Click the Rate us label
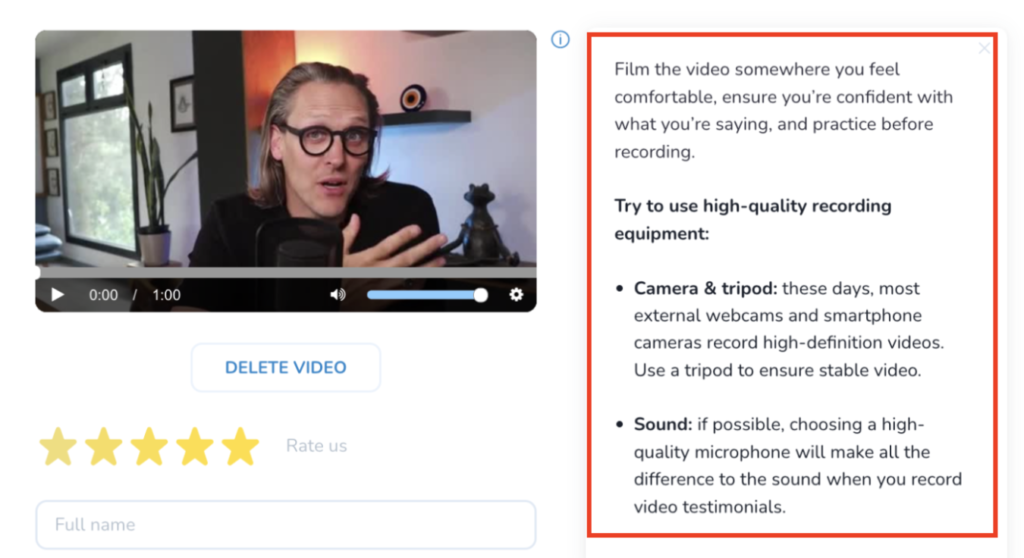The height and width of the screenshot is (558, 1024). (x=317, y=446)
